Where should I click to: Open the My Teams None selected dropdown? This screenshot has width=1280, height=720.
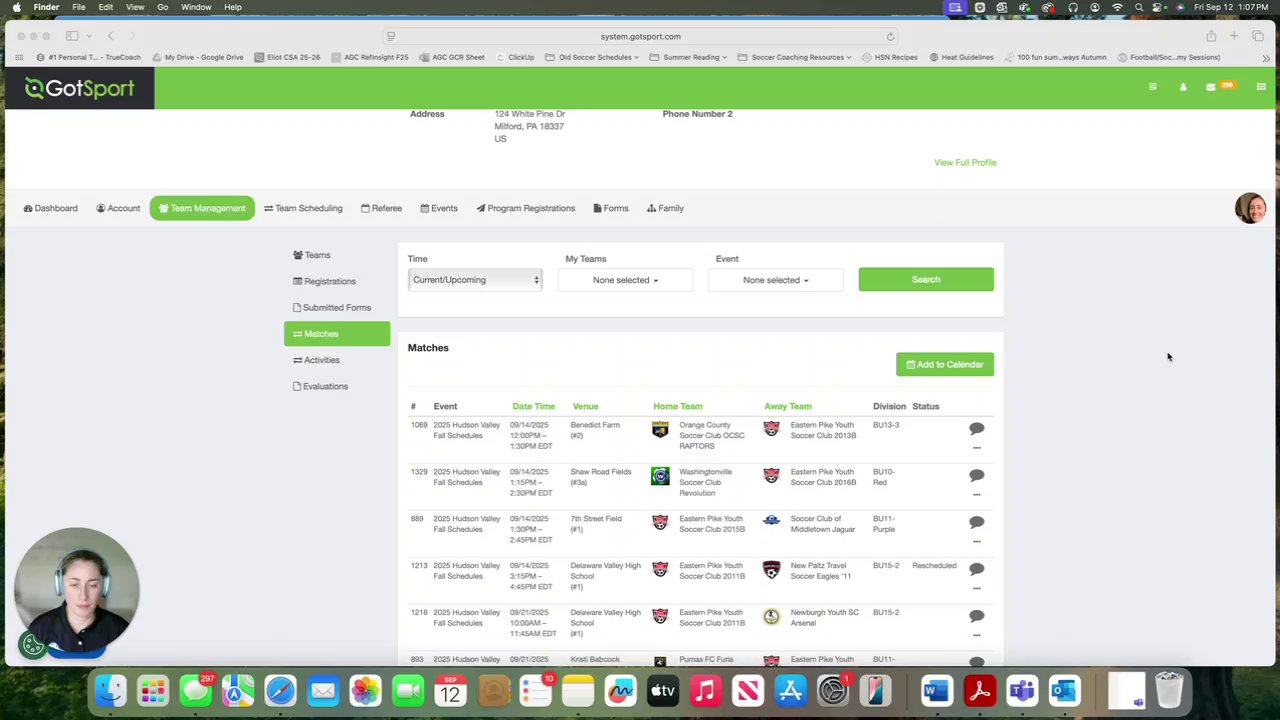(625, 280)
